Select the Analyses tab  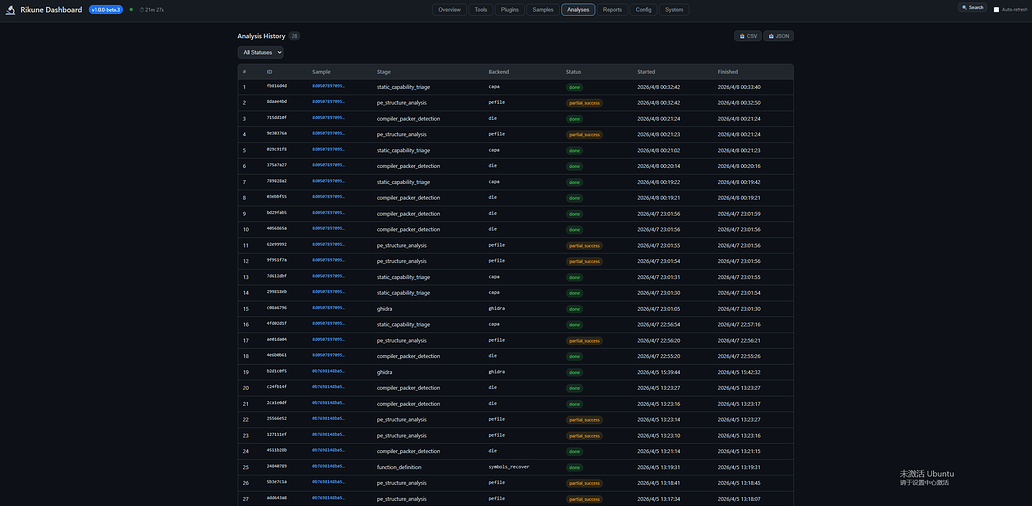[x=578, y=10]
